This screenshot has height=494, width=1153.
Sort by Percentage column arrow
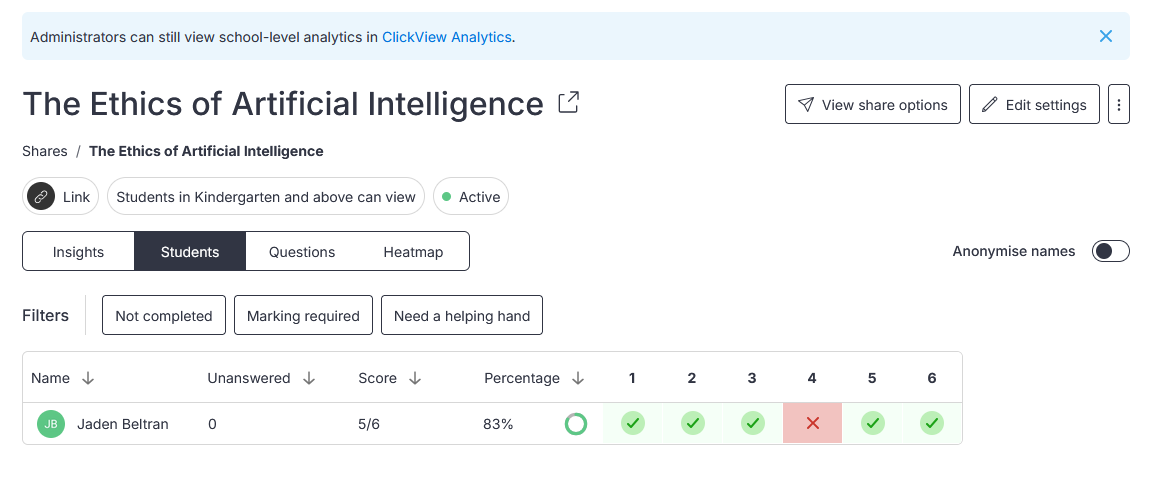(x=578, y=378)
